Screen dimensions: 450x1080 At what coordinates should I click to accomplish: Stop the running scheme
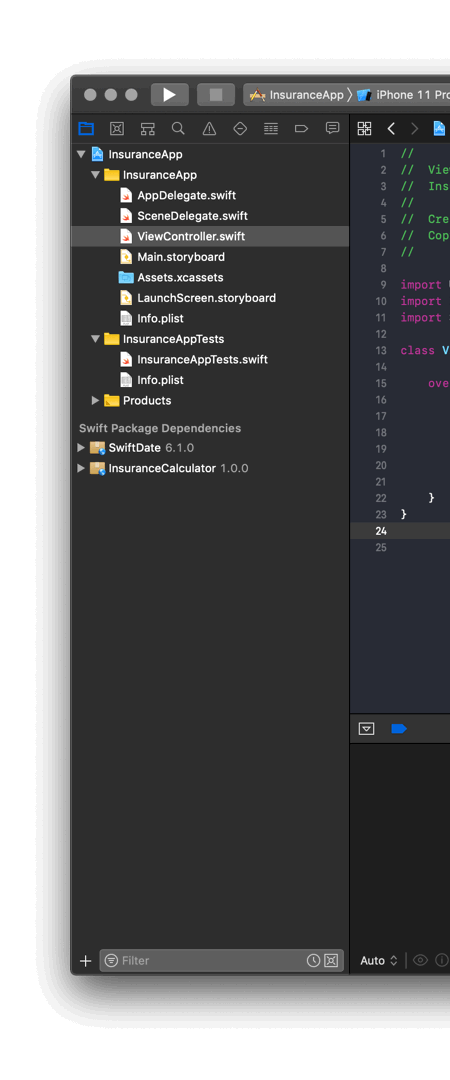216,95
